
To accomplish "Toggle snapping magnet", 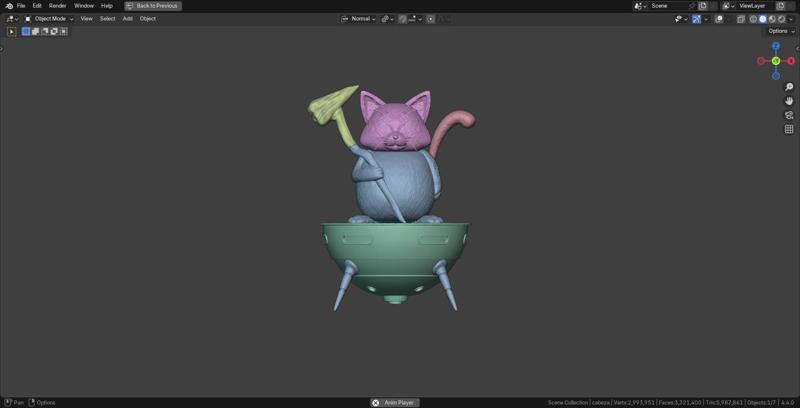I will [403, 19].
